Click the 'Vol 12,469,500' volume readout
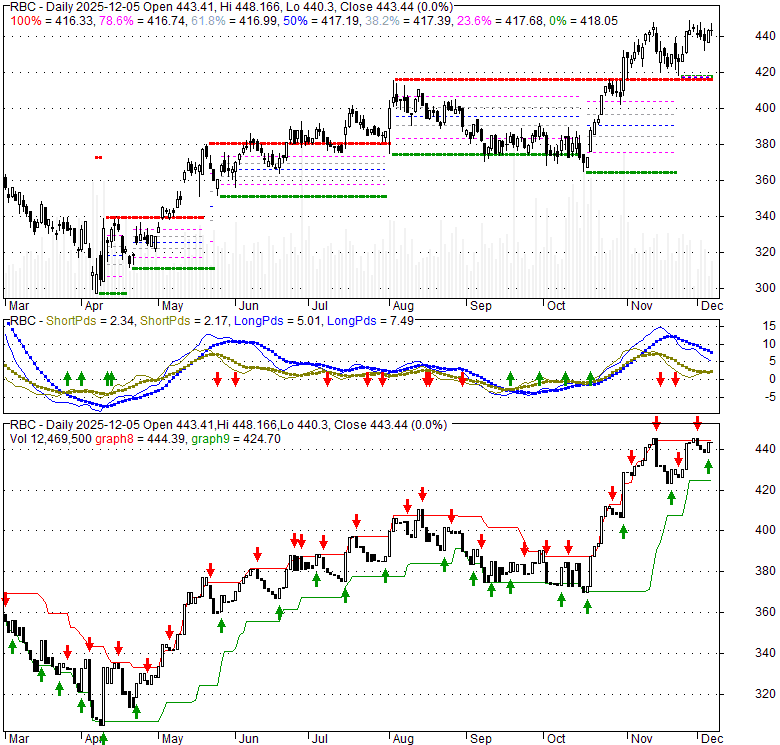Screen dimensions: 780x745 [x=51, y=439]
